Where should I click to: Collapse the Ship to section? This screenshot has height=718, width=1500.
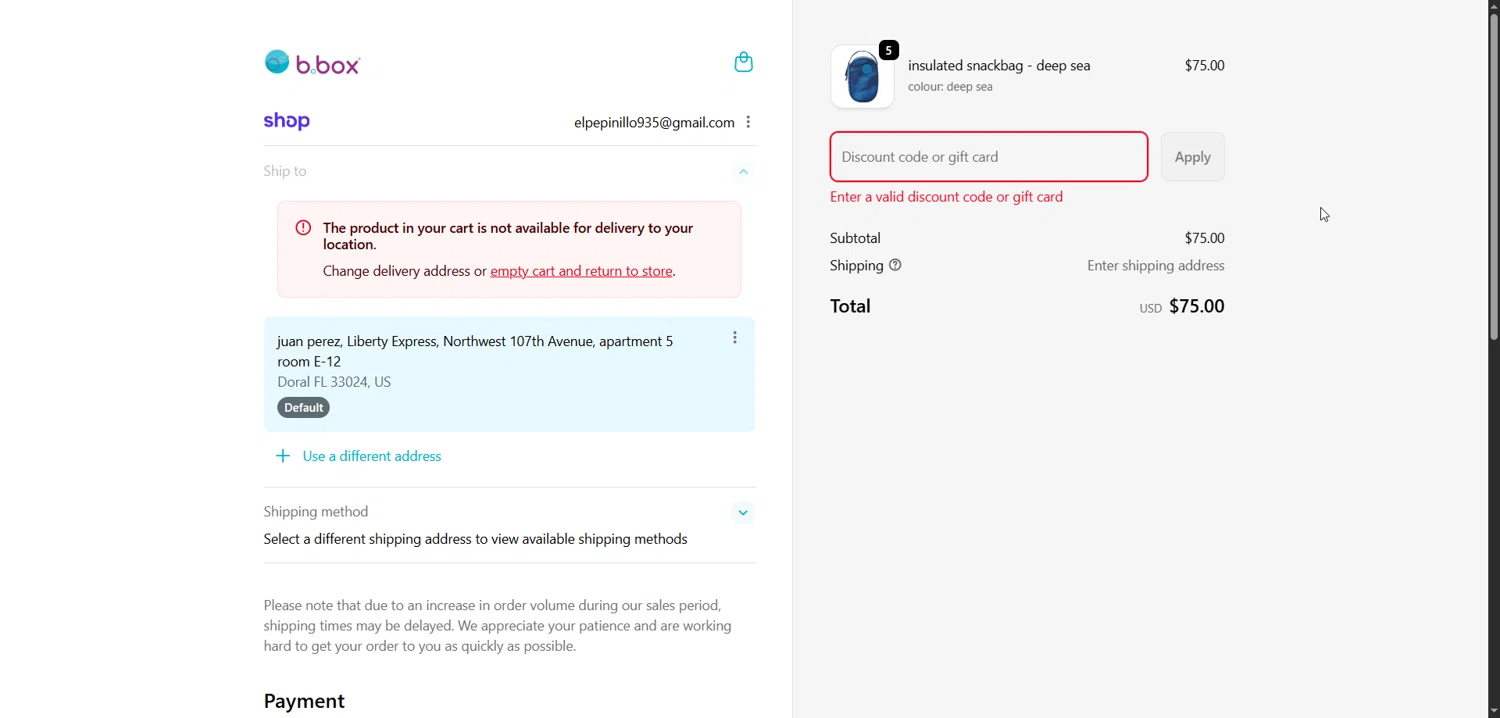click(743, 172)
